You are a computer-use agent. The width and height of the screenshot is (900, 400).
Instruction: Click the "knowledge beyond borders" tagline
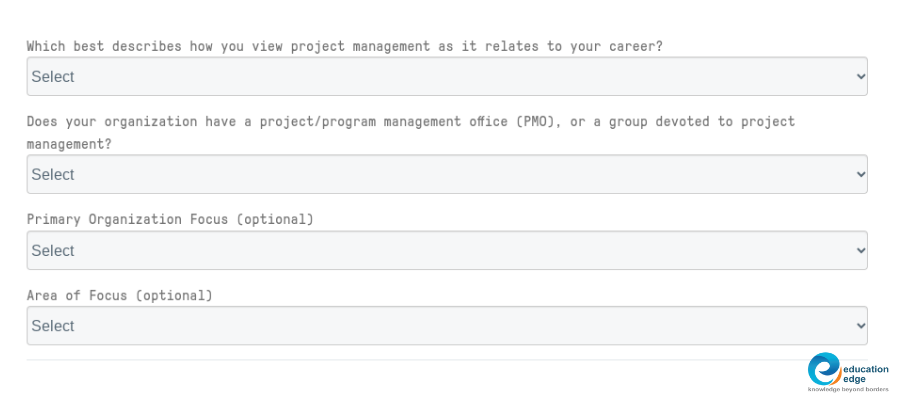pos(848,389)
